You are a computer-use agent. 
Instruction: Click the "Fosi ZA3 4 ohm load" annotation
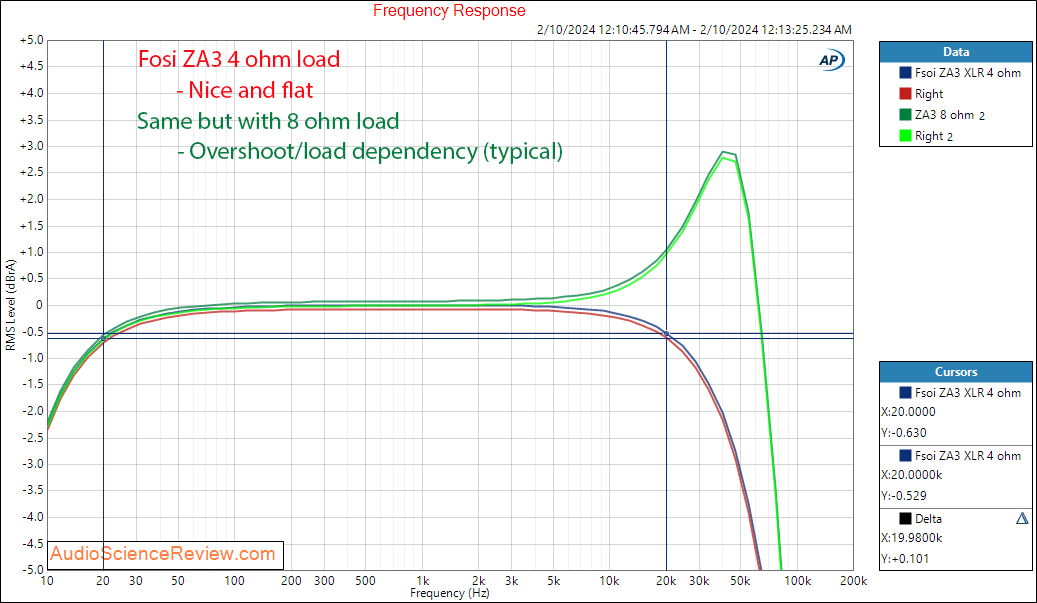pos(239,60)
